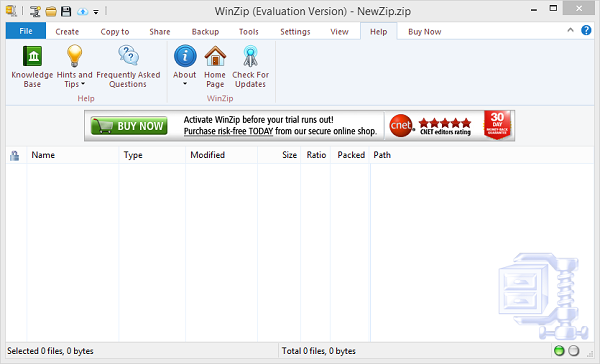This screenshot has height=364, width=600.
Task: Switch to the Backup tab
Action: pos(205,32)
